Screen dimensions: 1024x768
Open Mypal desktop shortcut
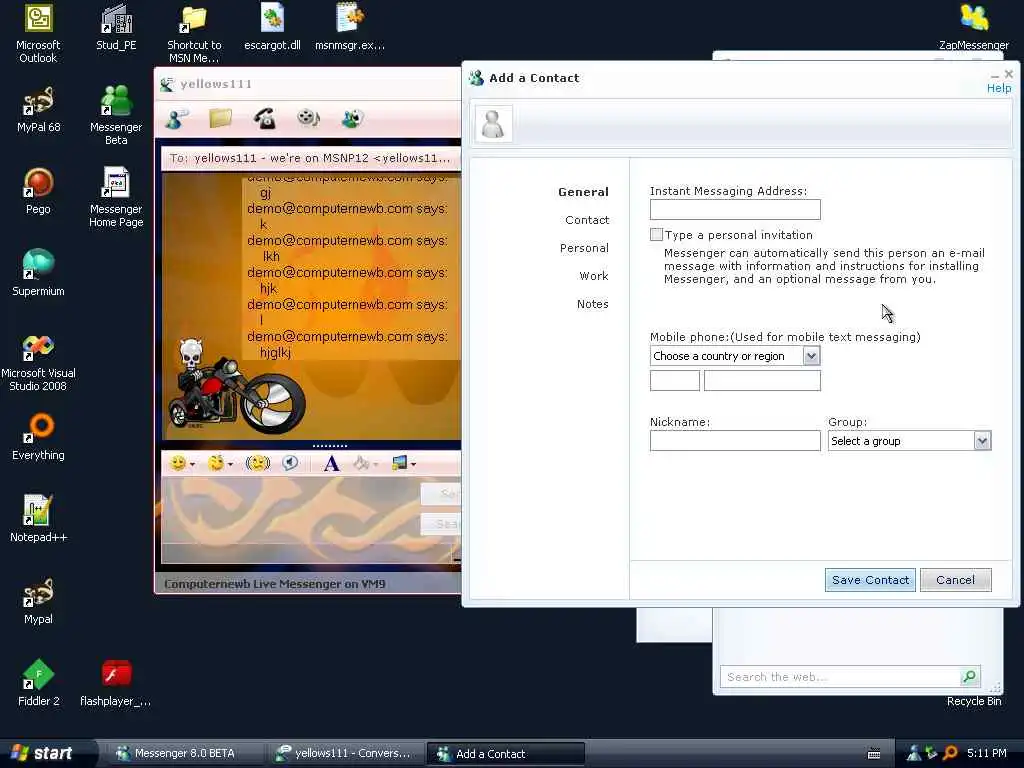(x=38, y=601)
